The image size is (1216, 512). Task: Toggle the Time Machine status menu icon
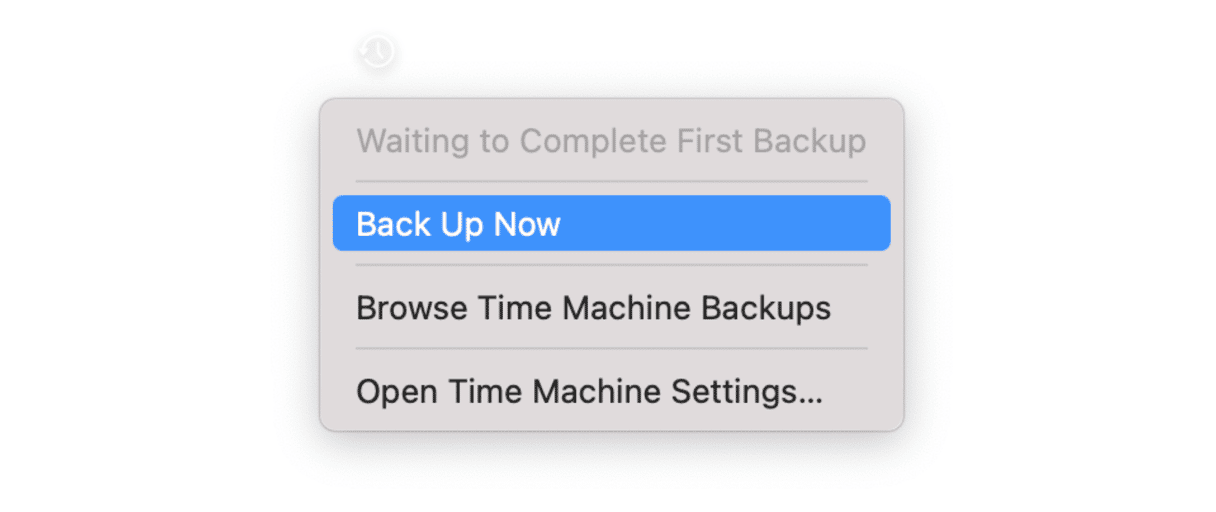coord(378,51)
